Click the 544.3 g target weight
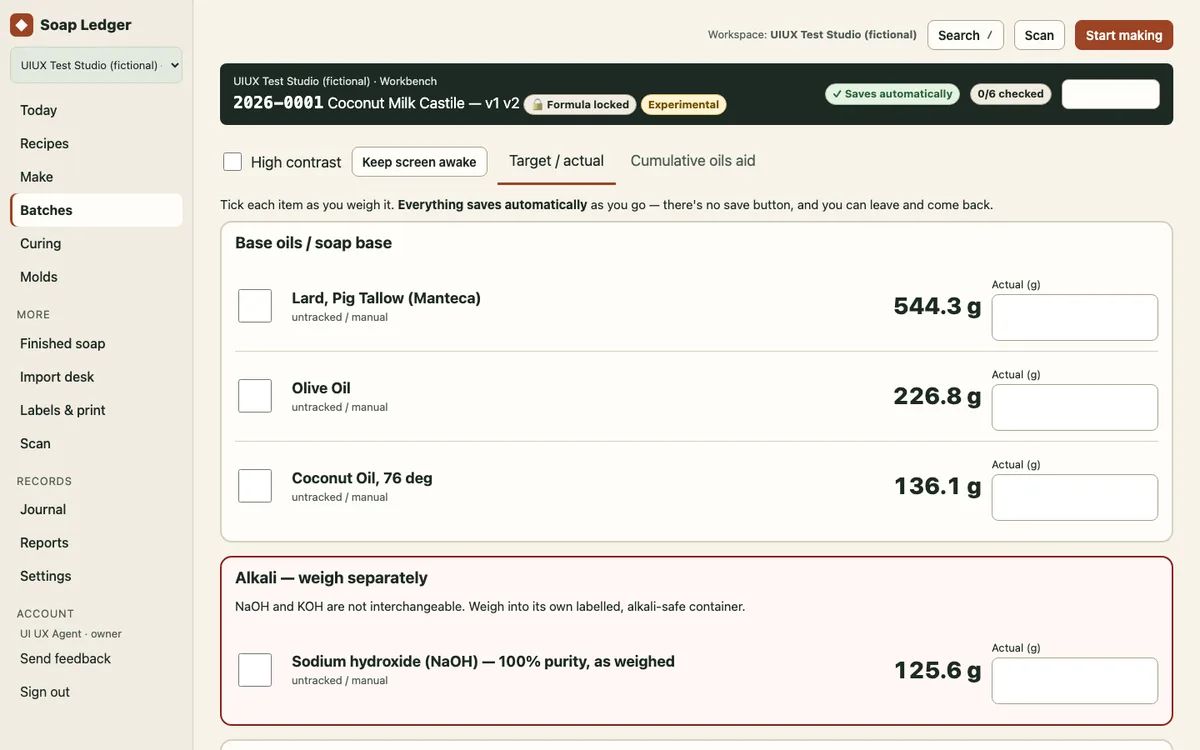 [937, 306]
